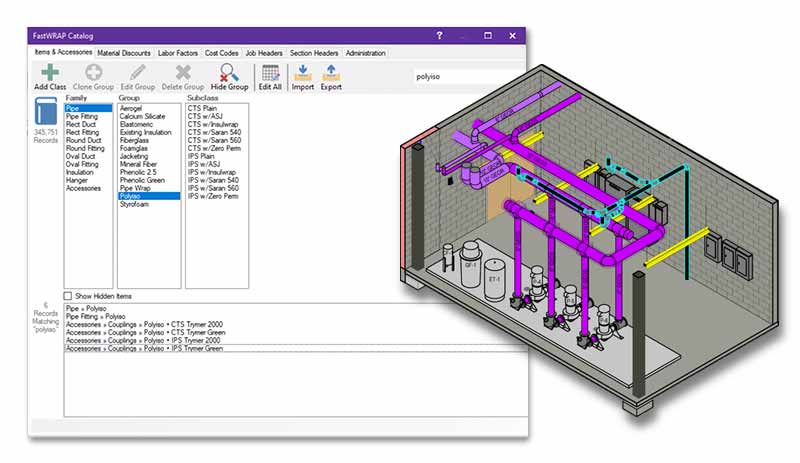Select Styrofoam group

pos(149,204)
